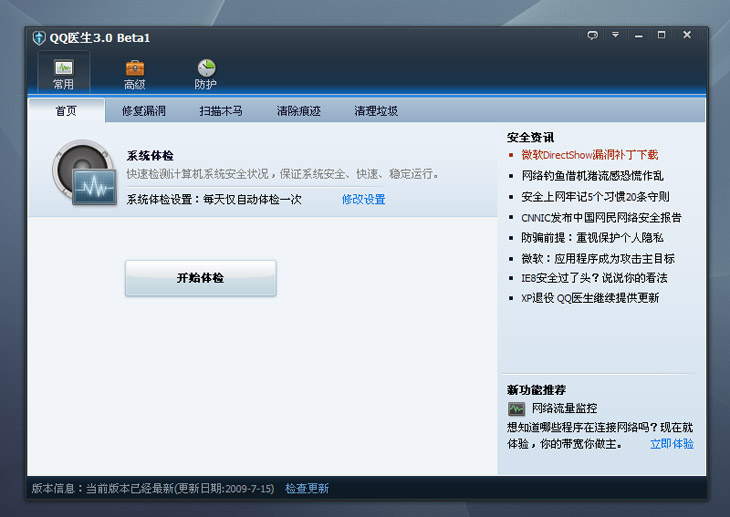Open news XP退役 QQ医生继续提供更新
Image resolution: width=730 pixels, height=517 pixels.
point(590,298)
